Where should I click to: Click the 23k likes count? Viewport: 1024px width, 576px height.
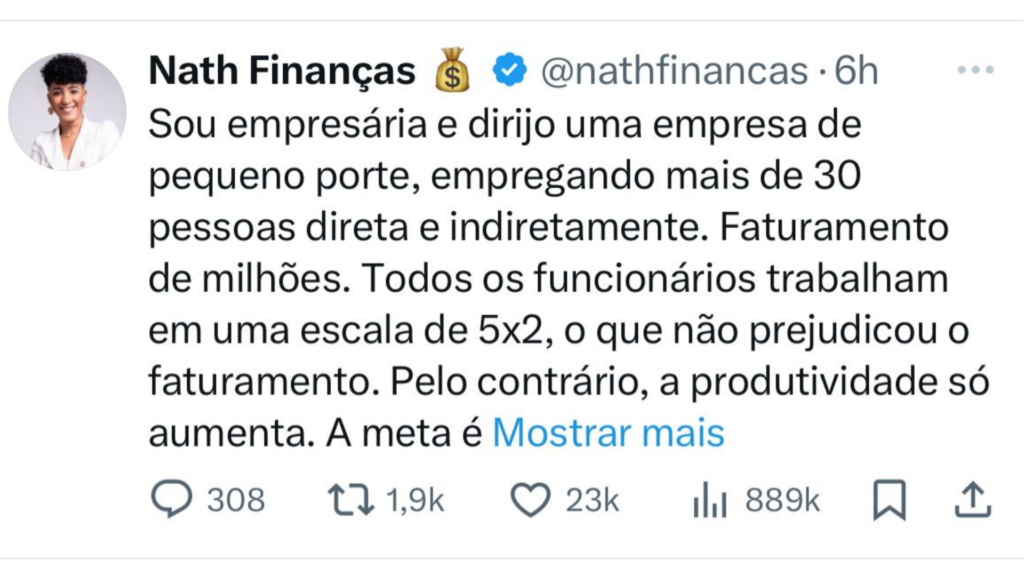[593, 500]
